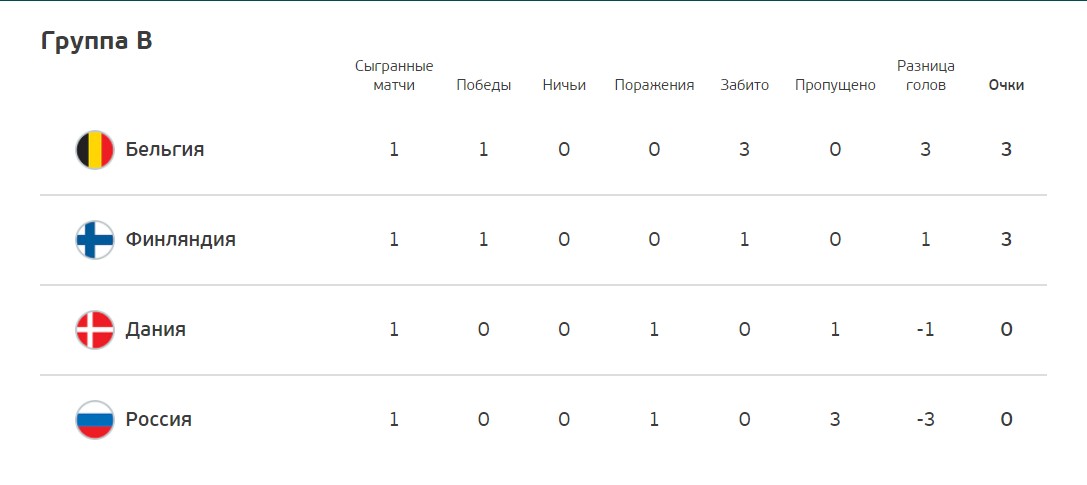Viewport: 1087px width, 485px height.
Task: Click Belgium's points value
Action: (x=1007, y=150)
